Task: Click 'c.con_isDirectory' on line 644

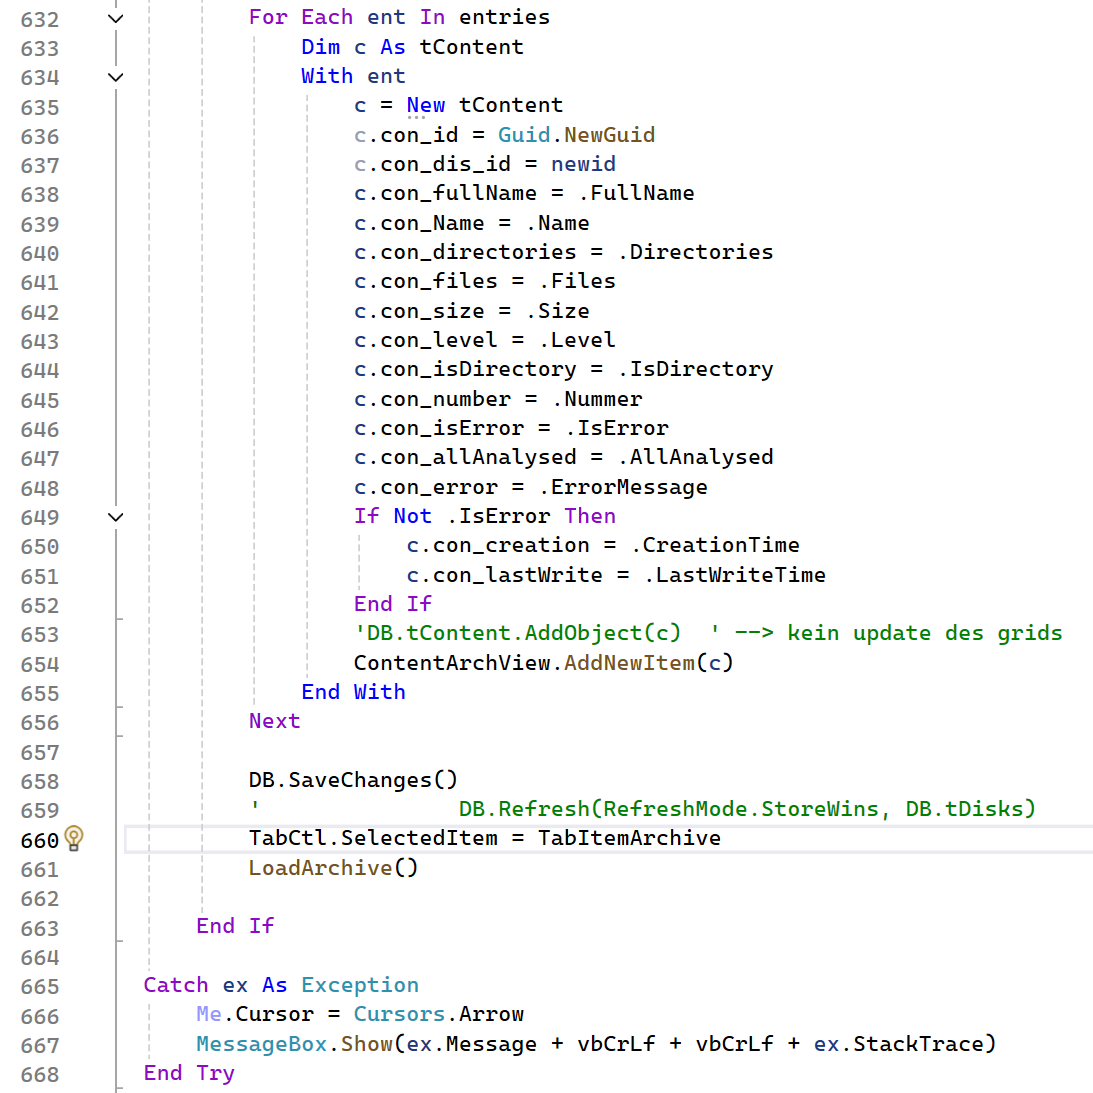Action: pyautogui.click(x=465, y=369)
